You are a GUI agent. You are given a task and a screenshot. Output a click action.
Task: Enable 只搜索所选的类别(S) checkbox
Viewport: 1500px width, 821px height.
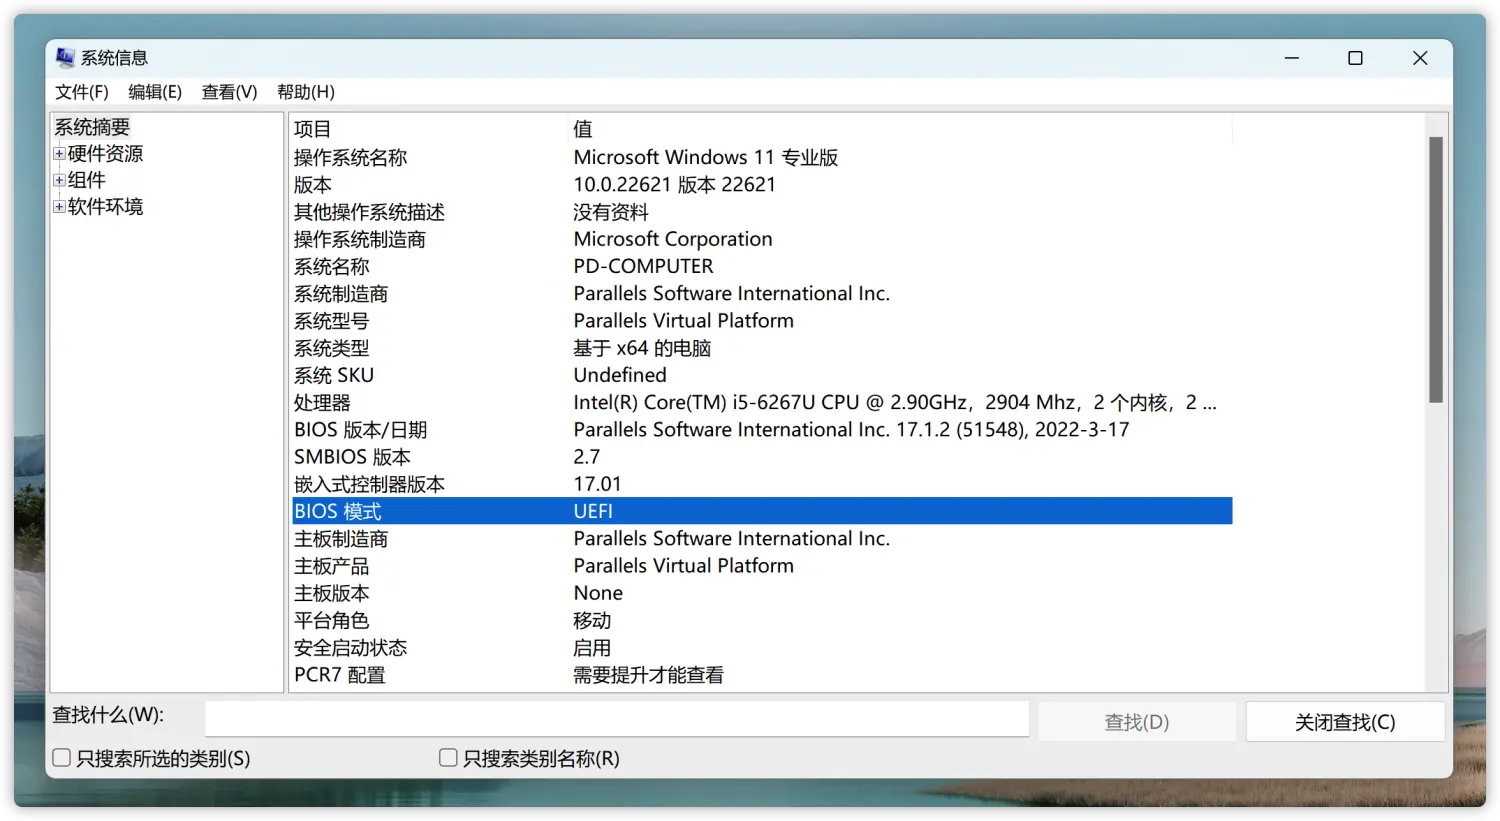[x=62, y=758]
